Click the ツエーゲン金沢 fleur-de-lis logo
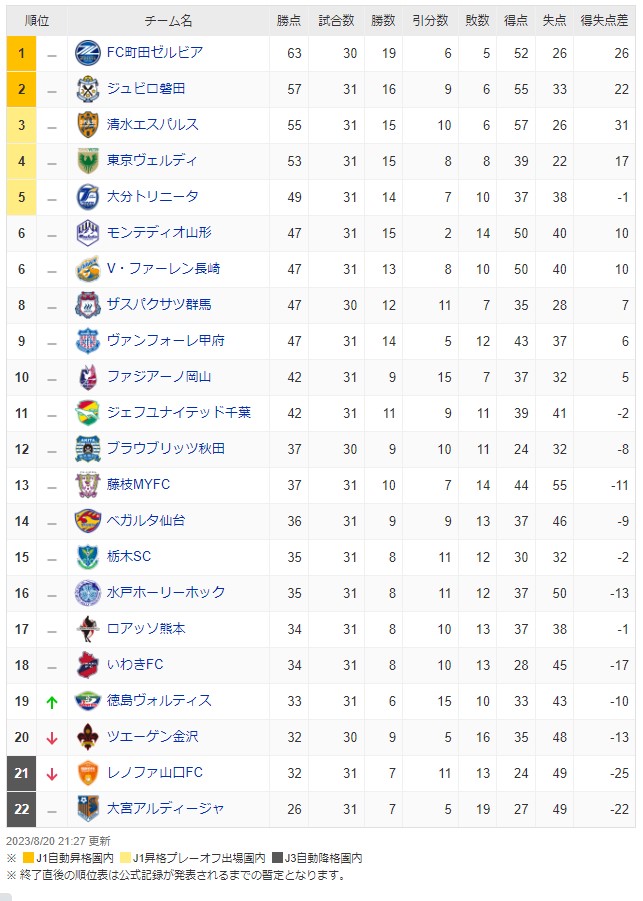Viewport: 643px width, 901px height. (x=88, y=737)
